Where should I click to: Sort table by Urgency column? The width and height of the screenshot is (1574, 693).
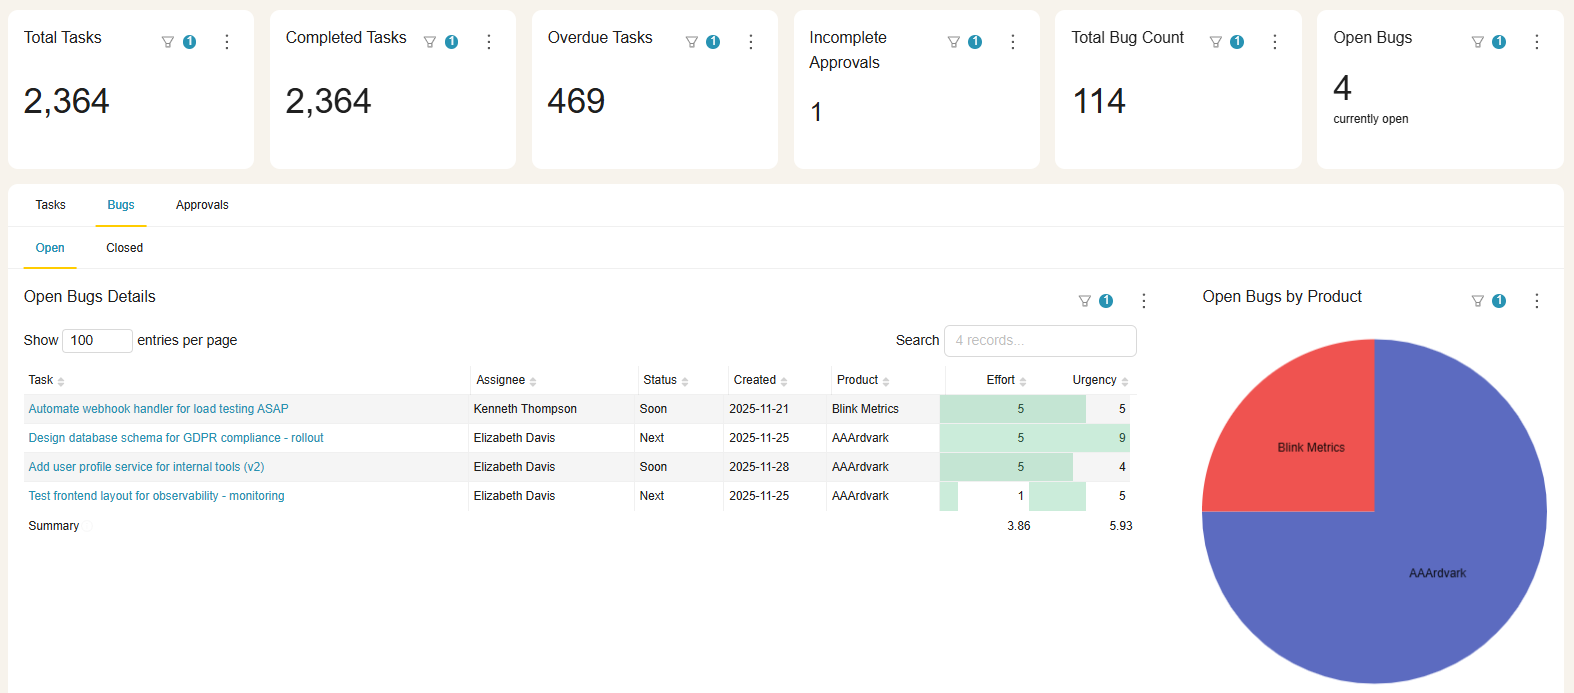1094,380
